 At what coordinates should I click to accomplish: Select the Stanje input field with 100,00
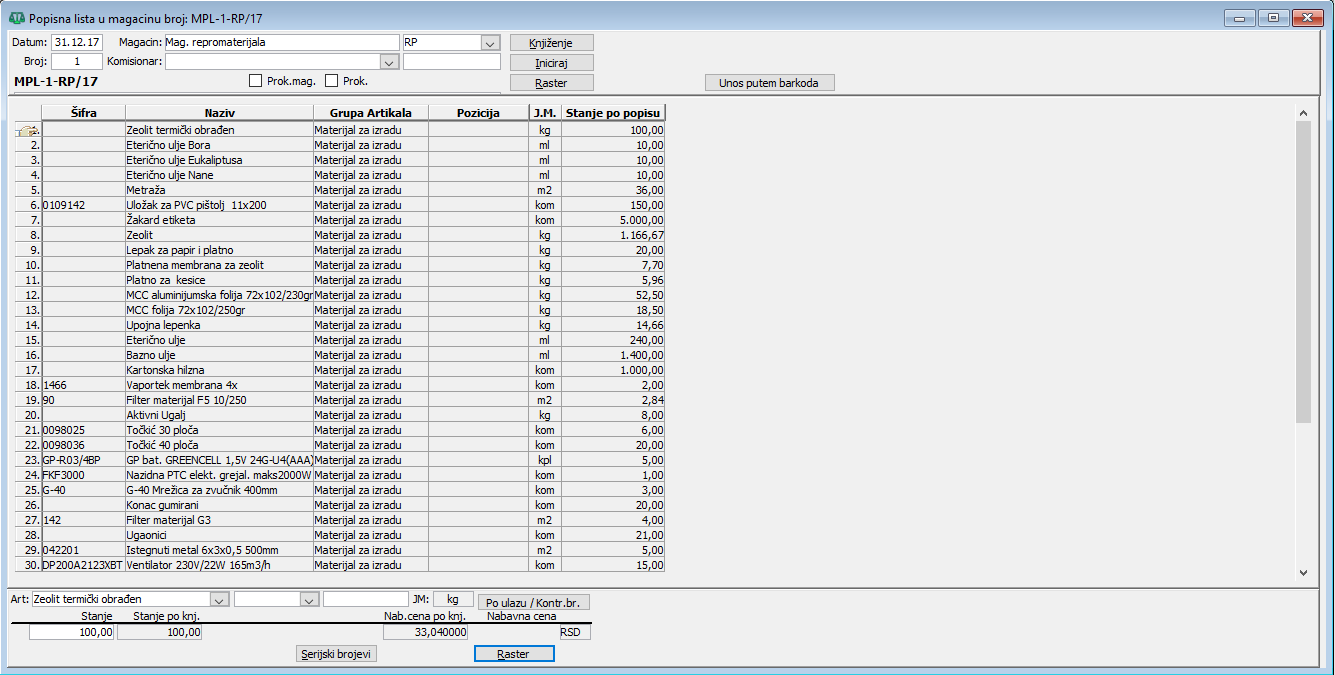pyautogui.click(x=72, y=632)
